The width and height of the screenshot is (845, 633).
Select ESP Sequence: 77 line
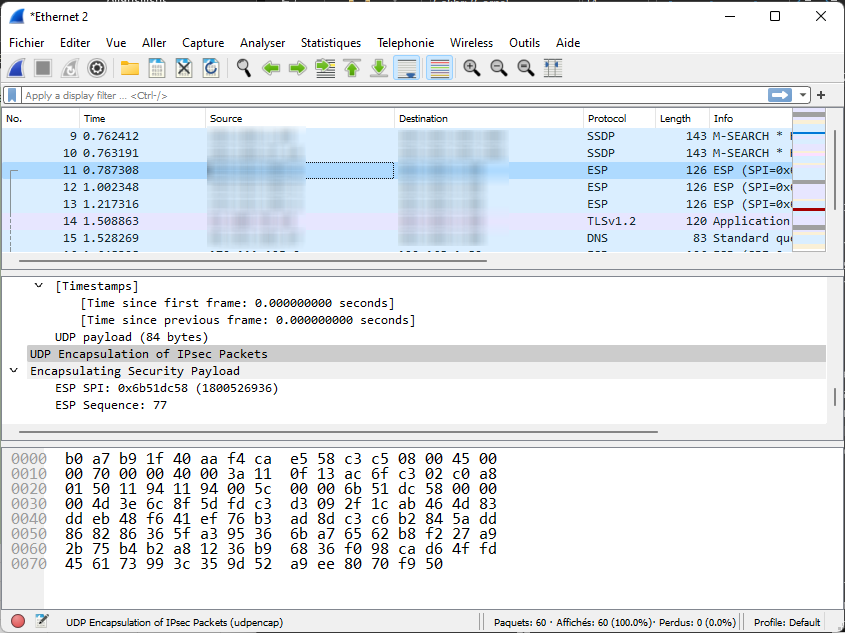pyautogui.click(x=111, y=405)
